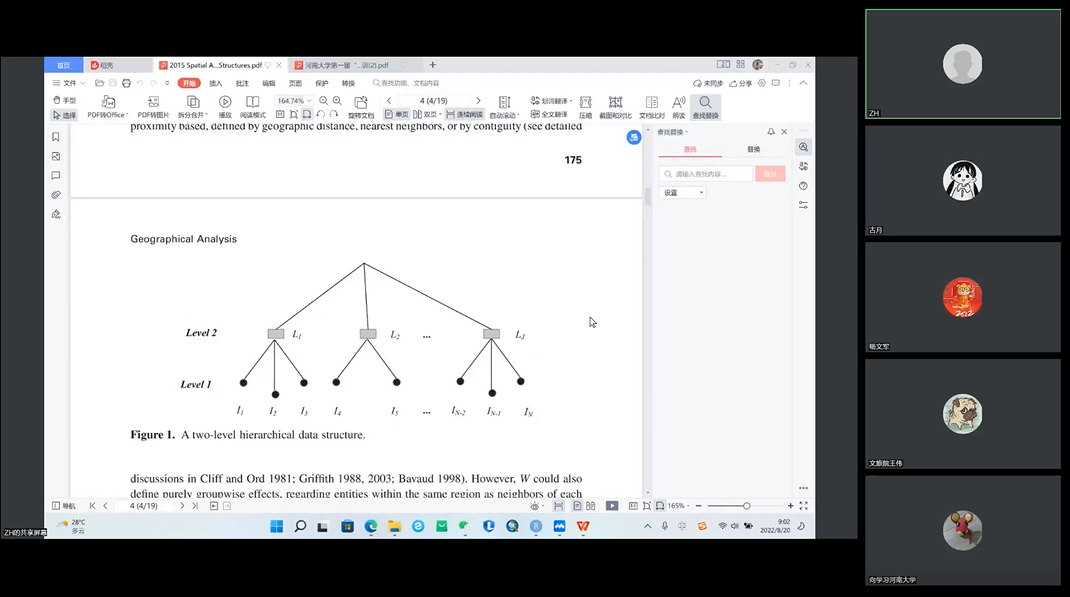1070x597 pixels.
Task: Click the find content search input field
Action: pos(708,174)
